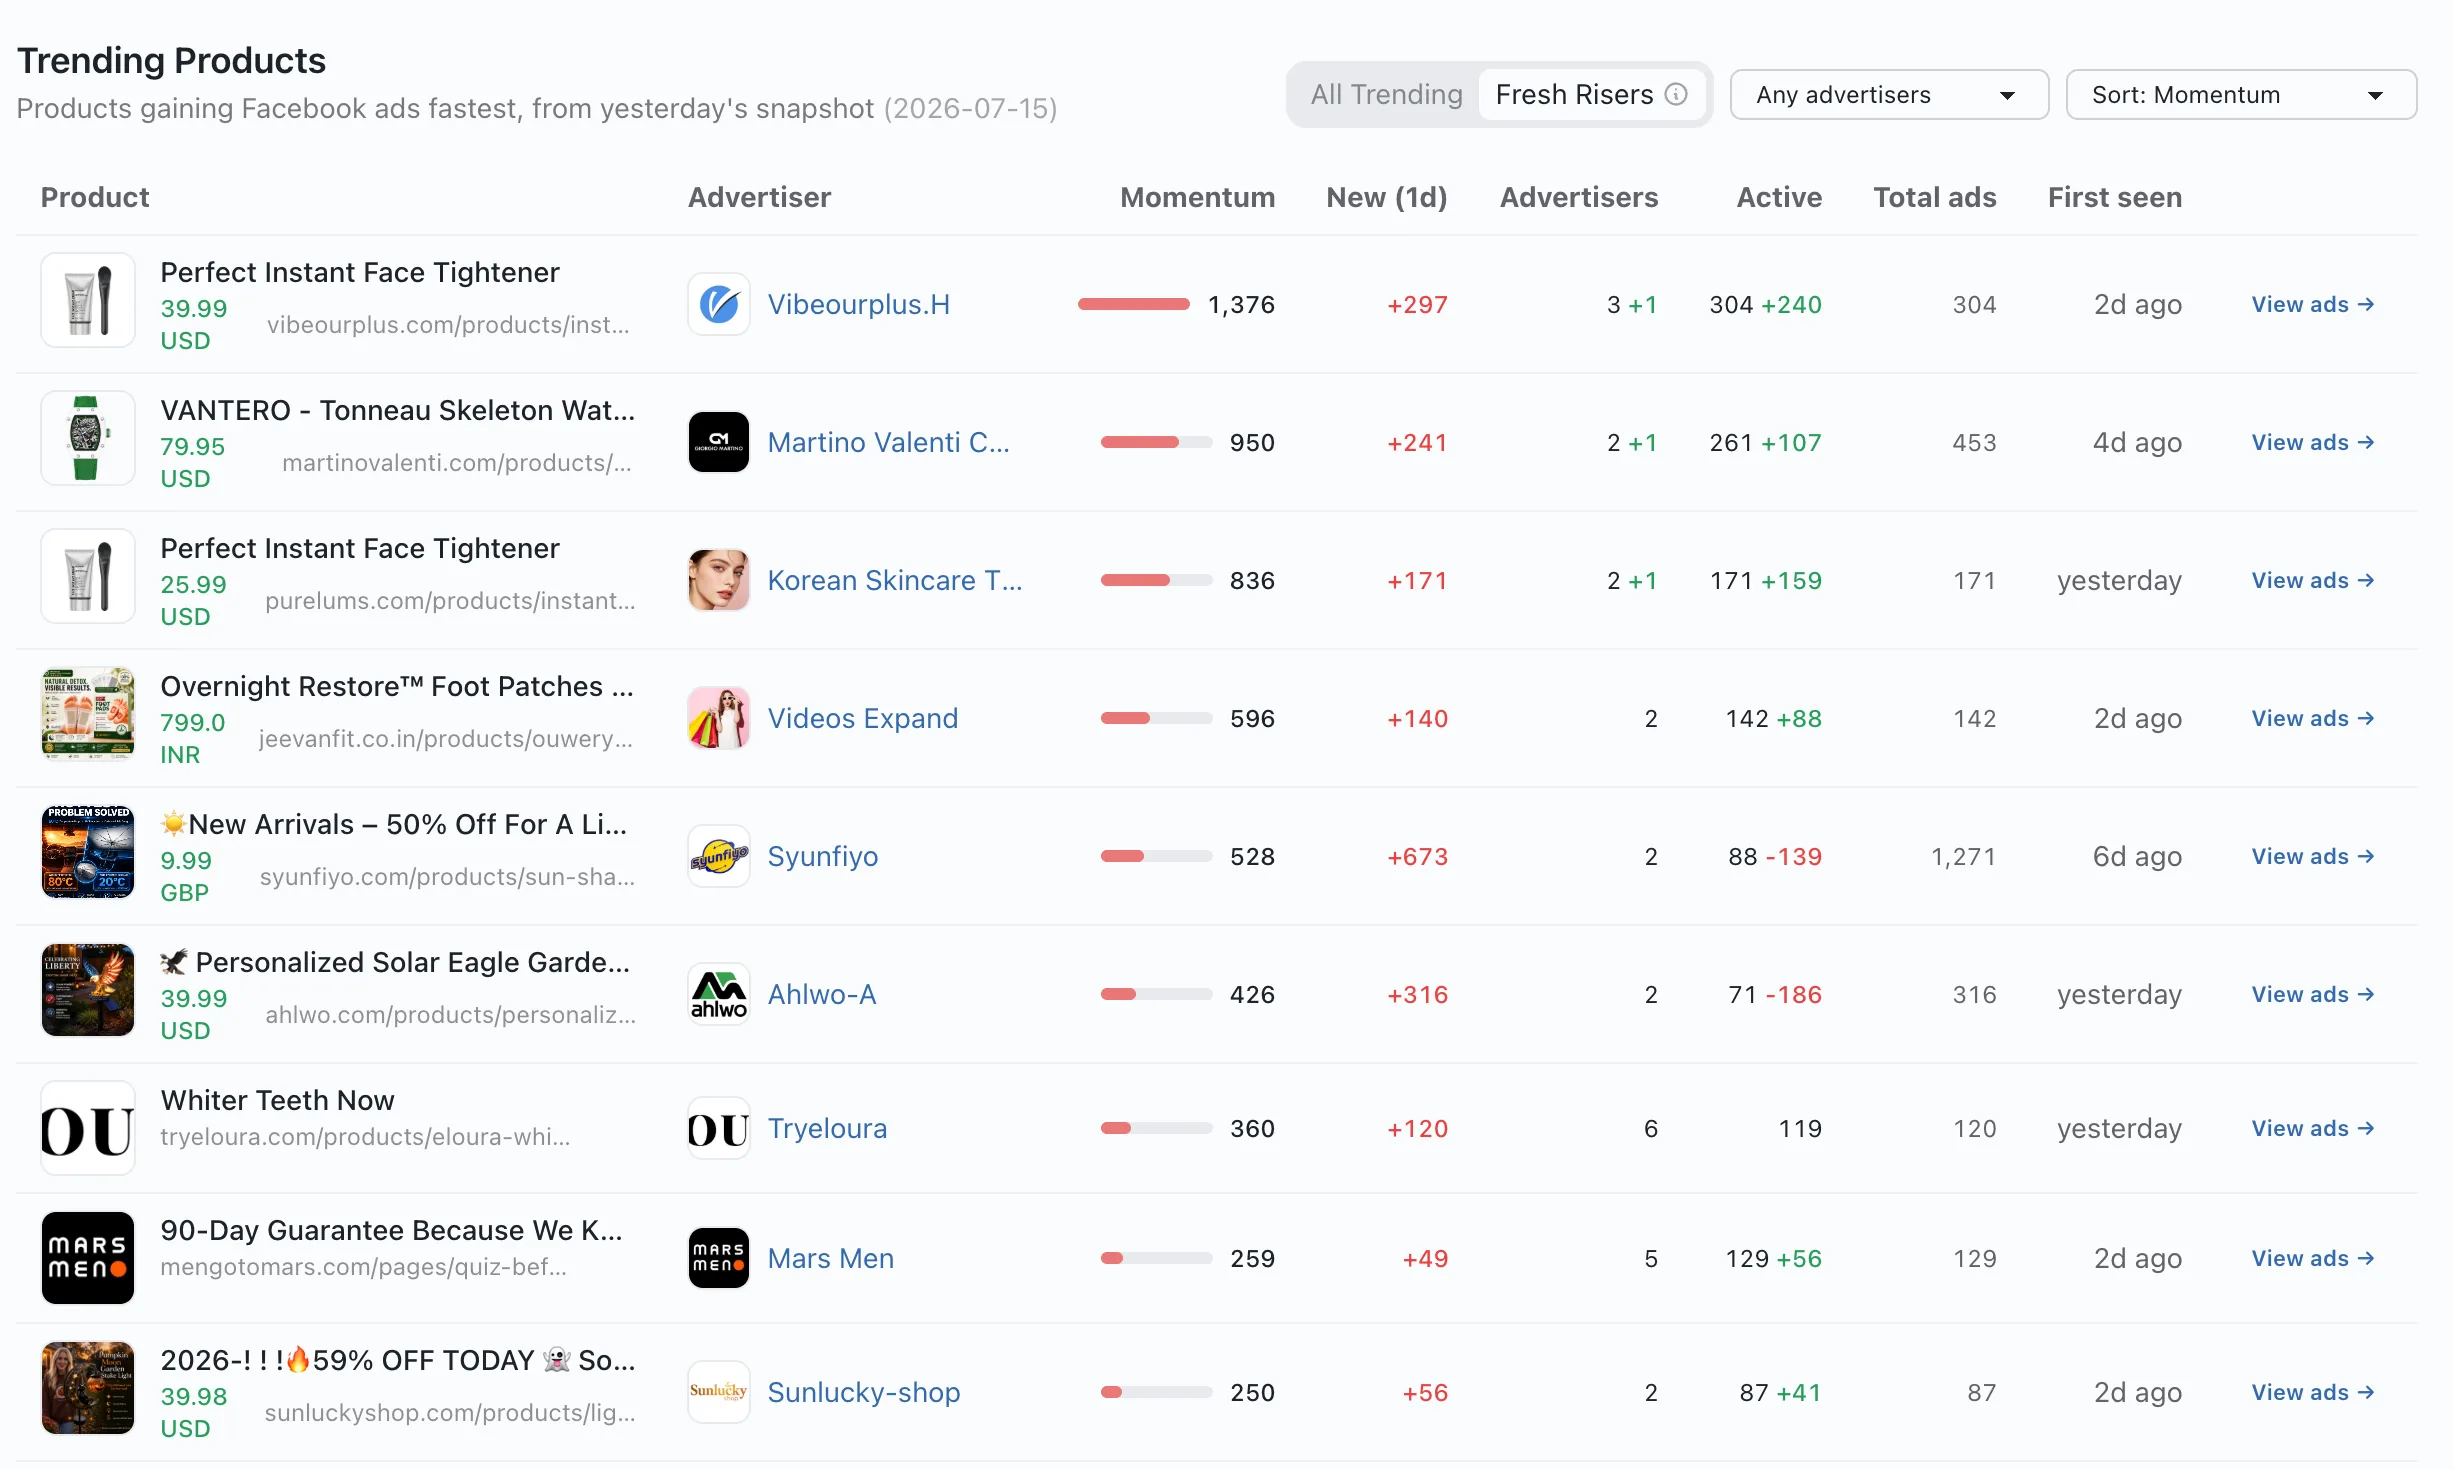This screenshot has width=2454, height=1470.
Task: Click the mengotomars.com/pages/quiz-bef... URL
Action: (x=364, y=1267)
